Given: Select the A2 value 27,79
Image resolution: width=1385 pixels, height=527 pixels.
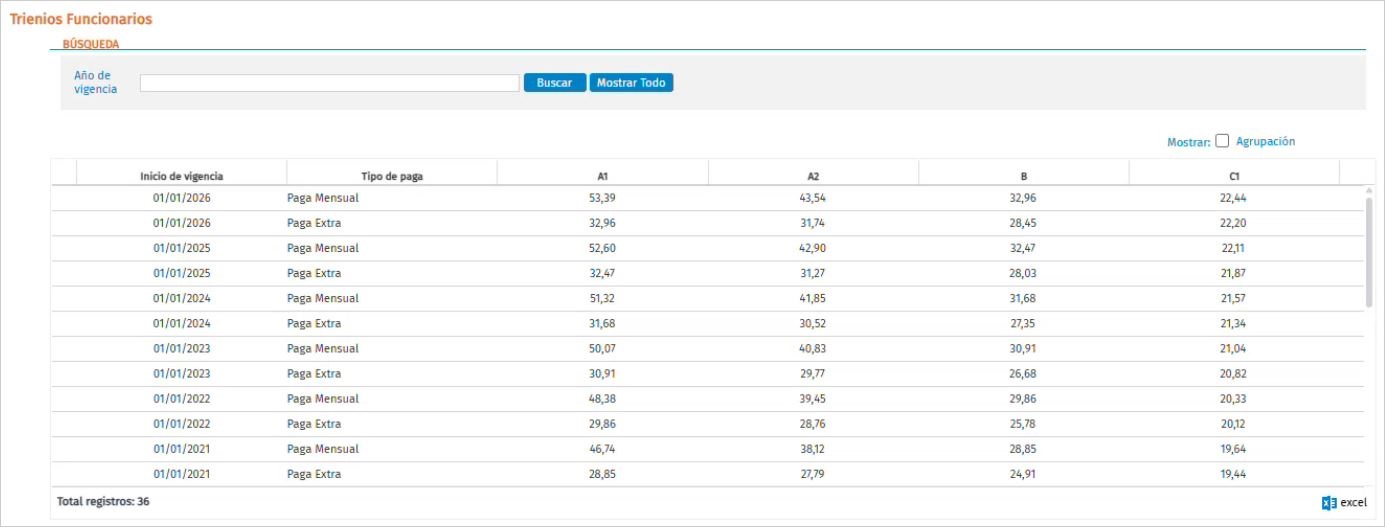Looking at the screenshot, I should point(813,474).
